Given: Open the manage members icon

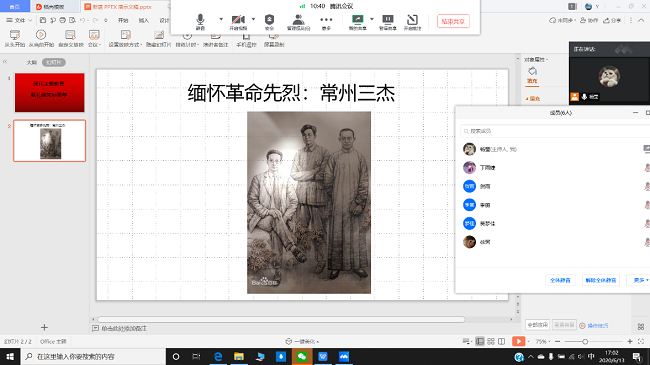Looking at the screenshot, I should tap(298, 22).
